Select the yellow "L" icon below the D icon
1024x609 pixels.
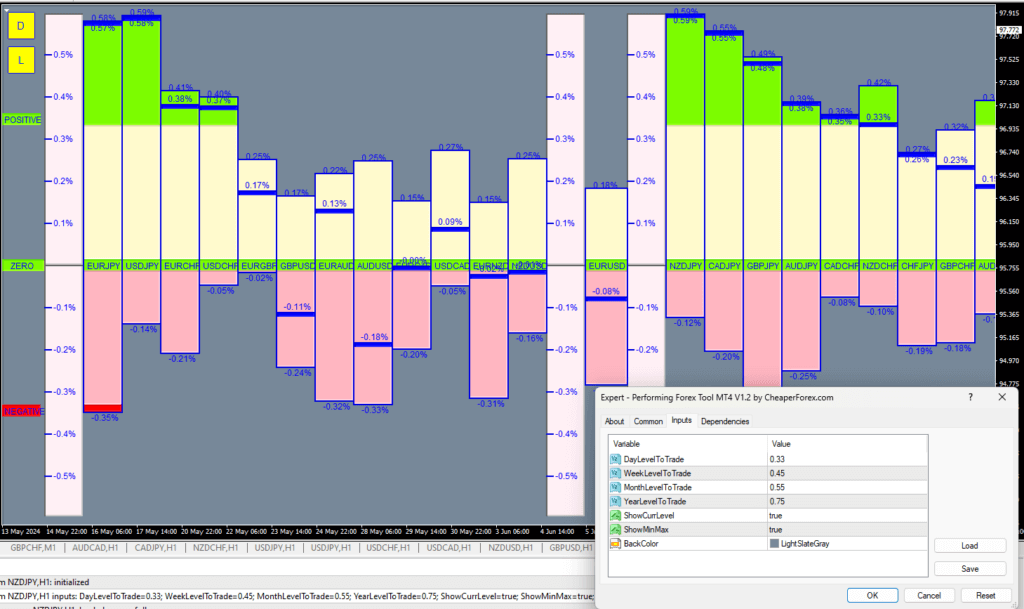[x=20, y=60]
